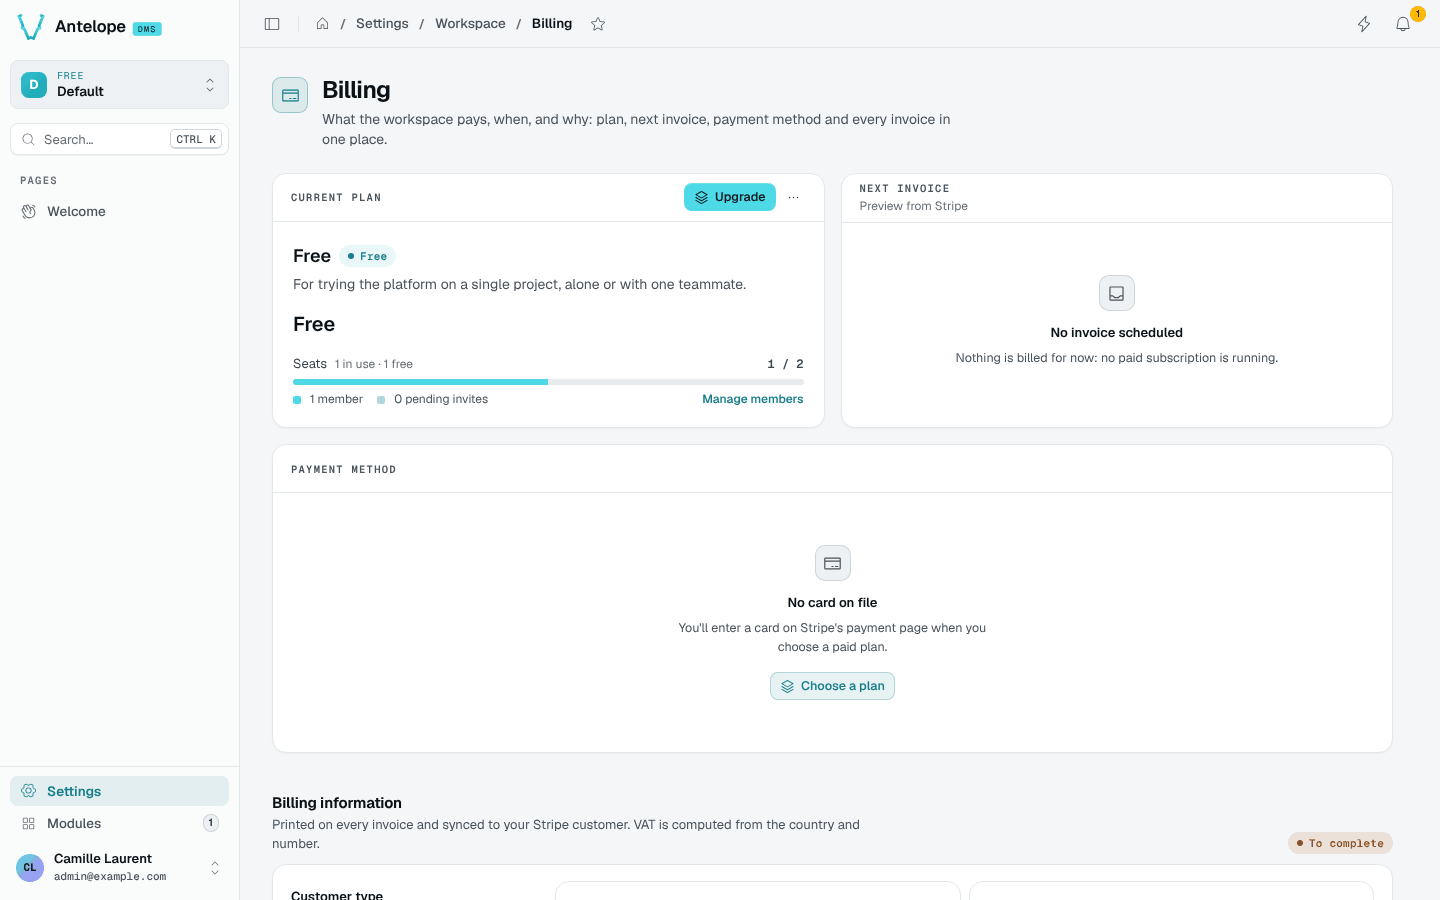Click the '0 pending invites' legend text
The width and height of the screenshot is (1440, 900).
(441, 399)
